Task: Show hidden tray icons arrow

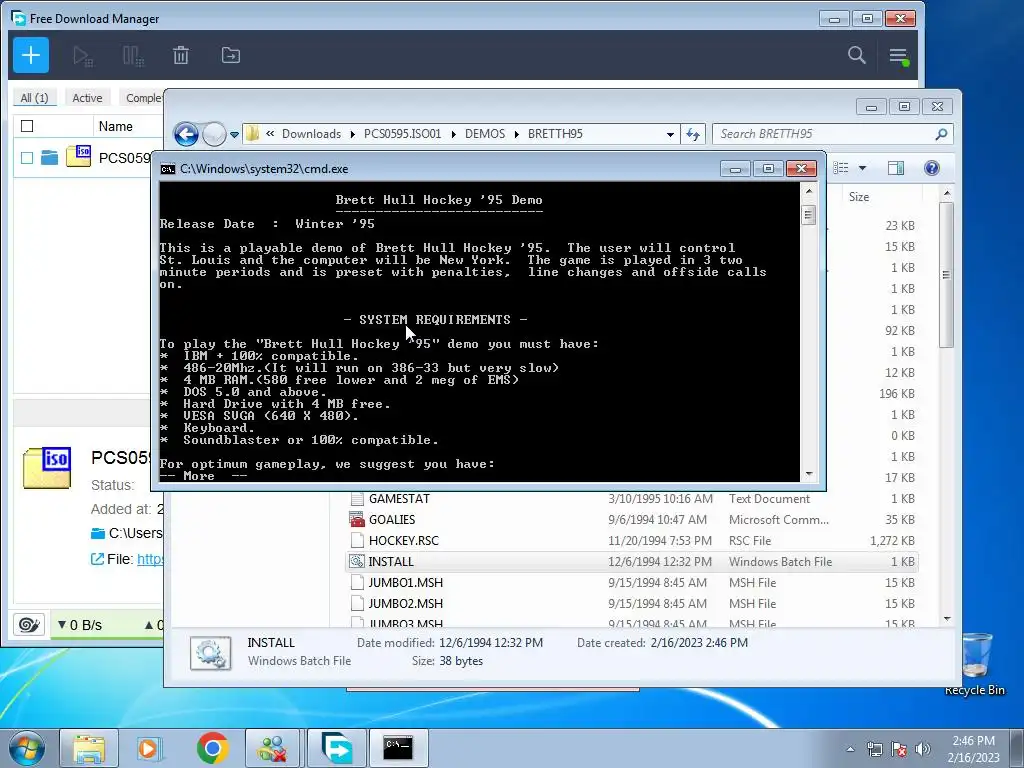Action: [850, 749]
